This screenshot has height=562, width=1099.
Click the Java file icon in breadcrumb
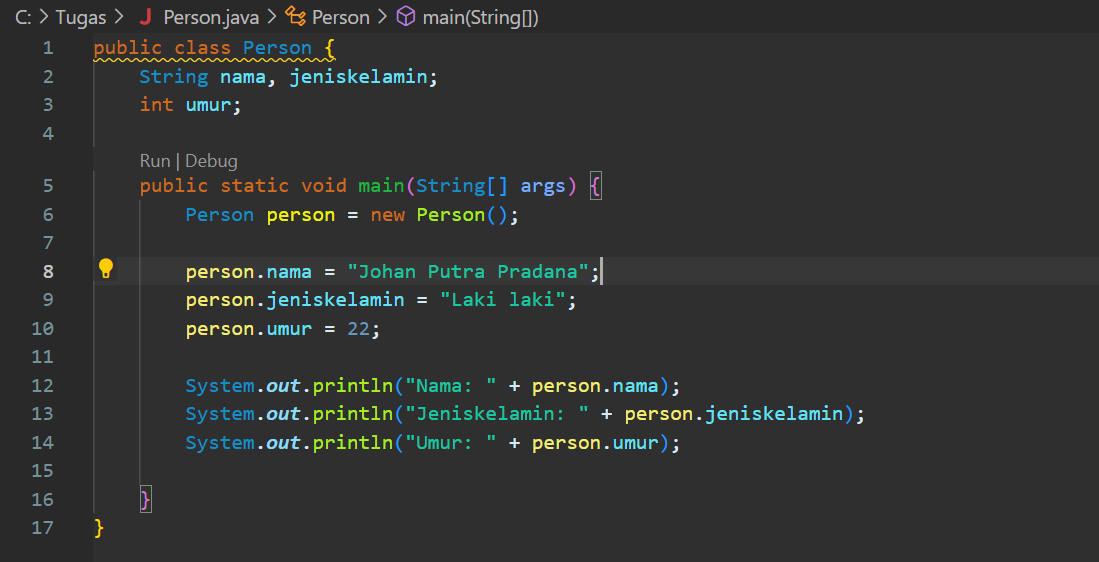coord(146,18)
